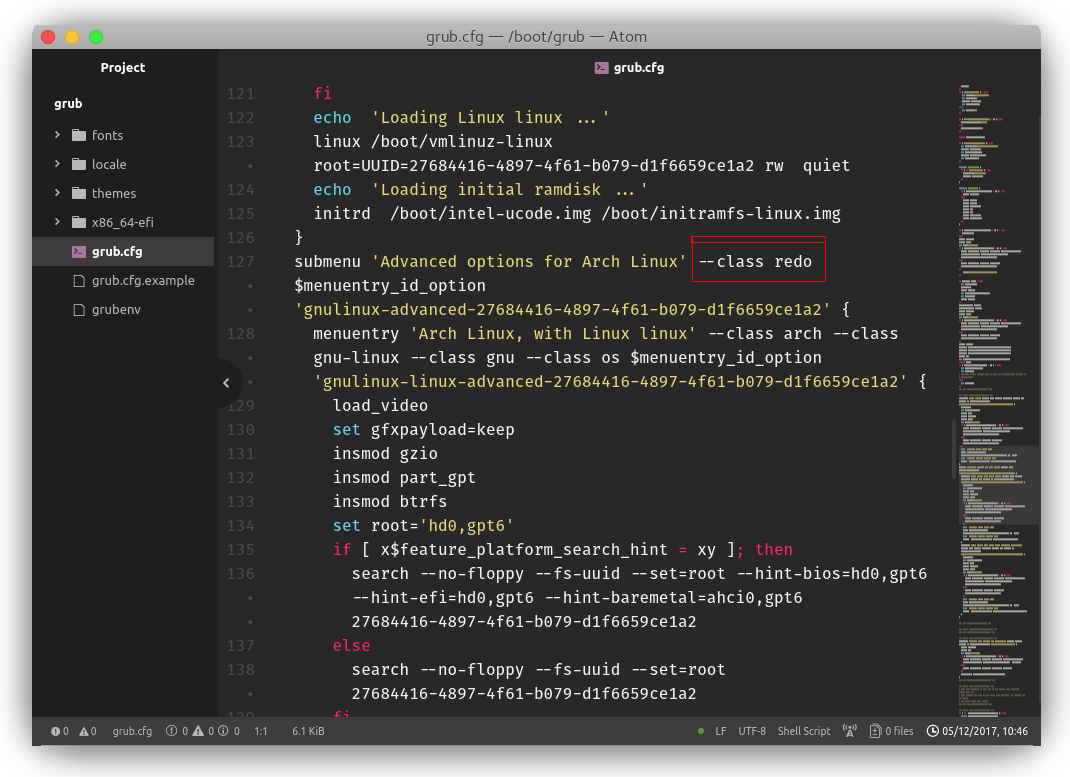Switch to the grub.cfg editor tab

629,68
